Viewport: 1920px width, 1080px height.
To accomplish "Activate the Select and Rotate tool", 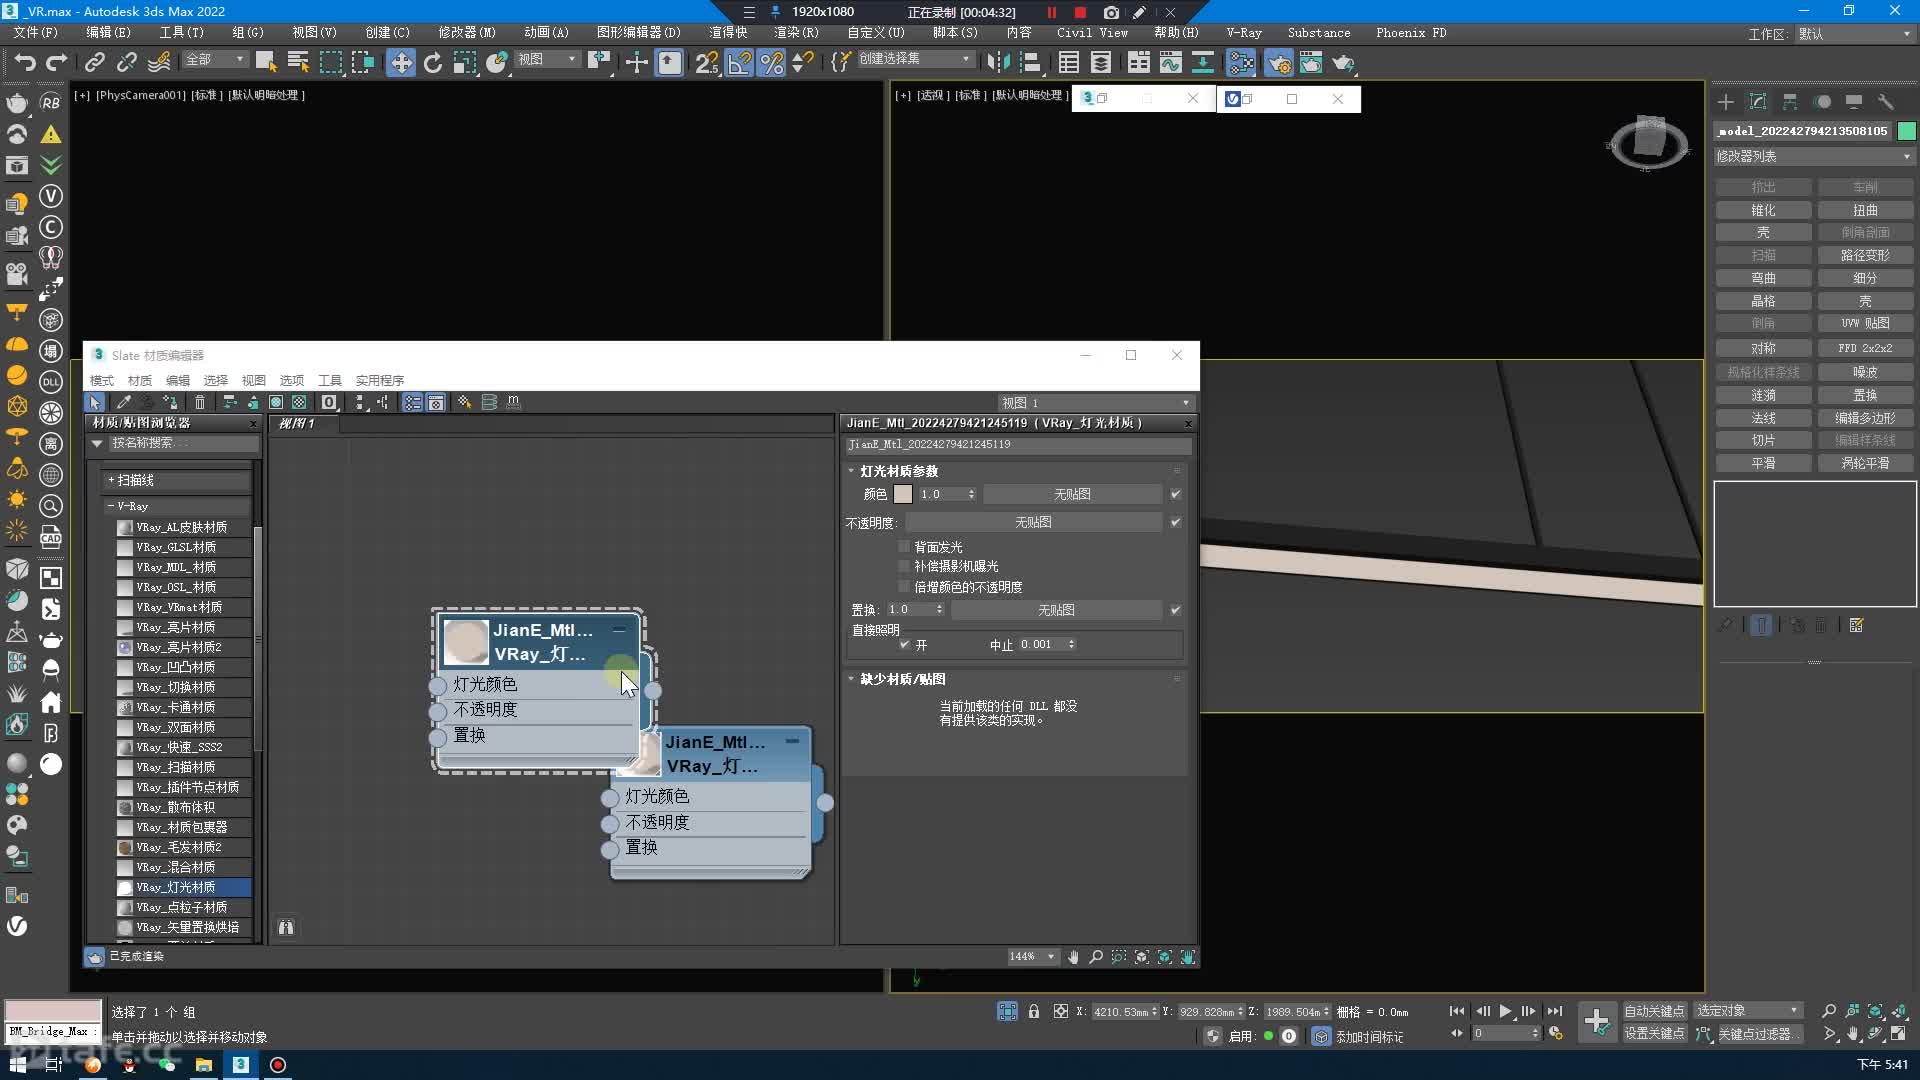I will click(432, 62).
